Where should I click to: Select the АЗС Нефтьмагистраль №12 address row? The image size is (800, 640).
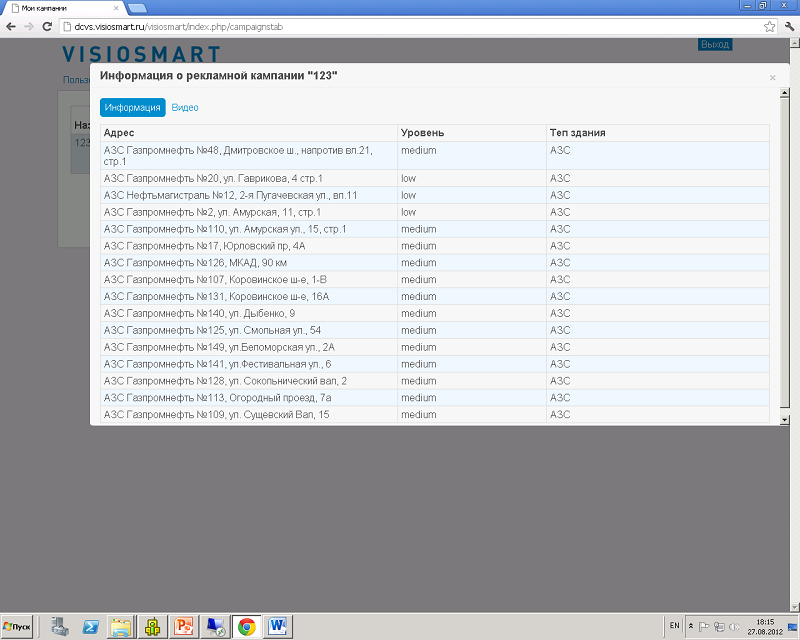point(435,195)
